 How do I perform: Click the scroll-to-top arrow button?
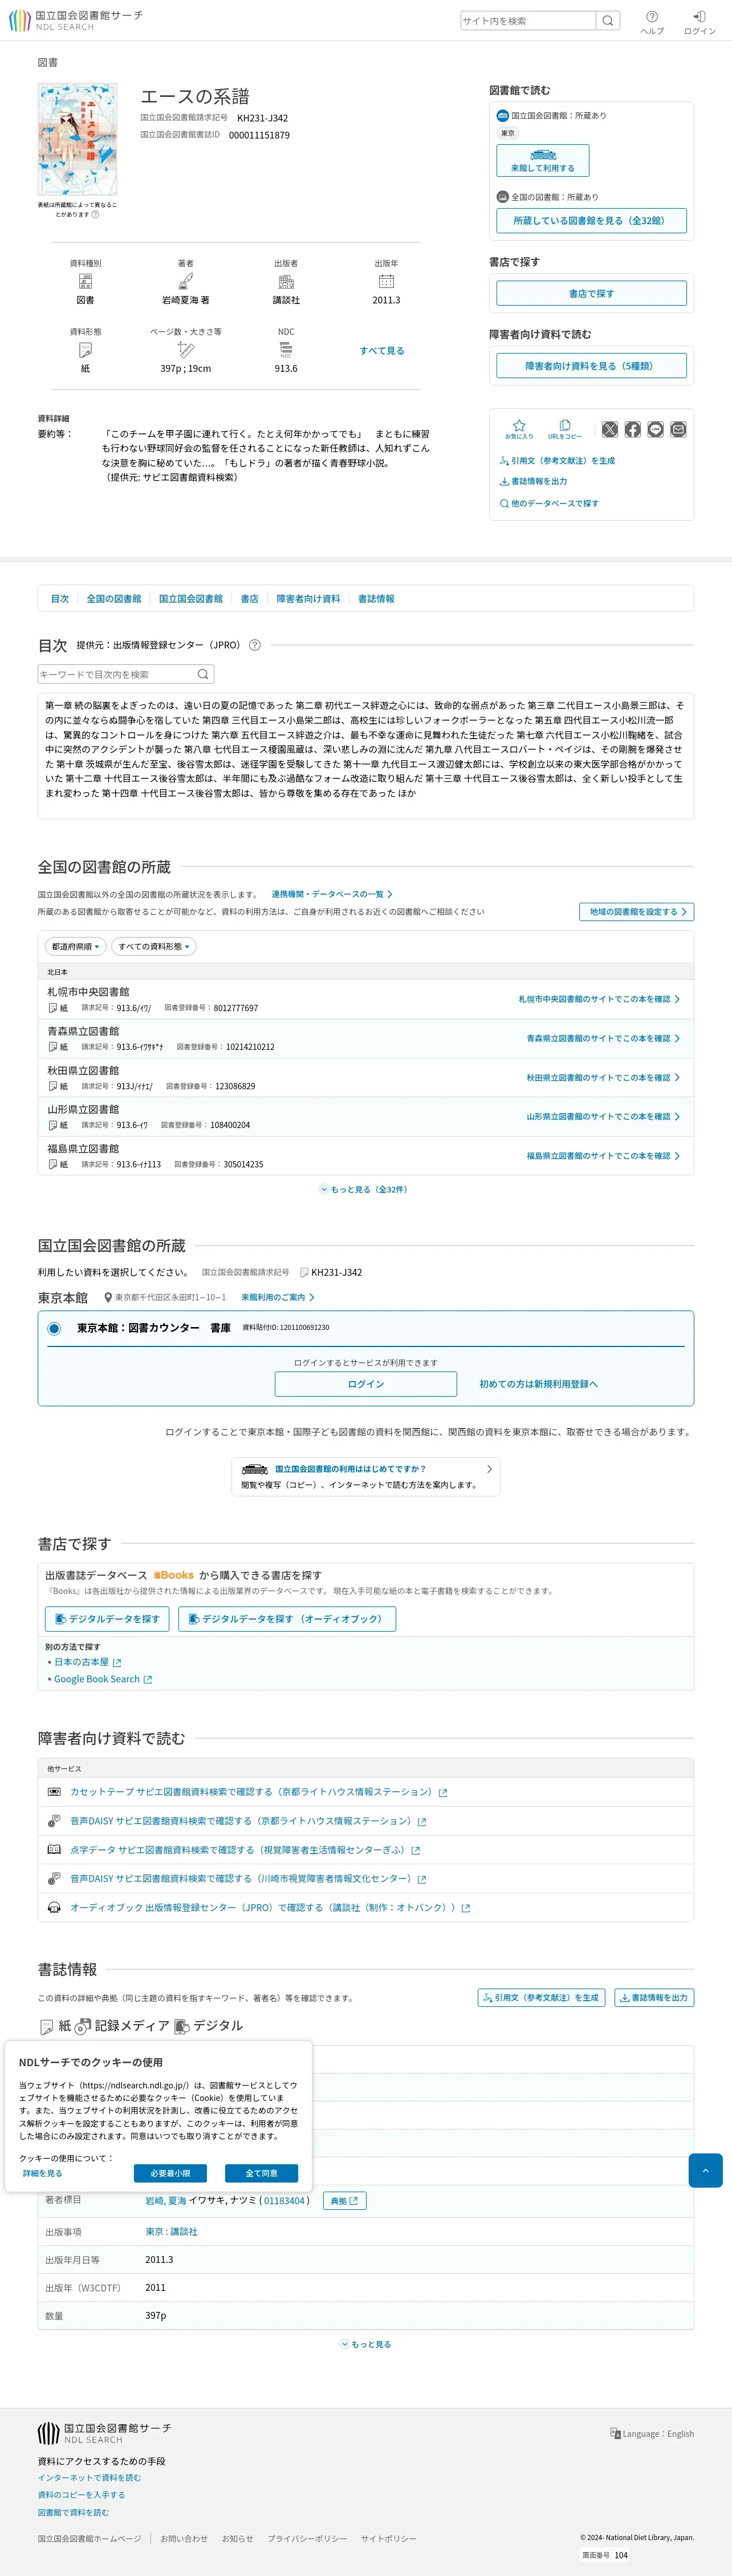[x=705, y=2170]
